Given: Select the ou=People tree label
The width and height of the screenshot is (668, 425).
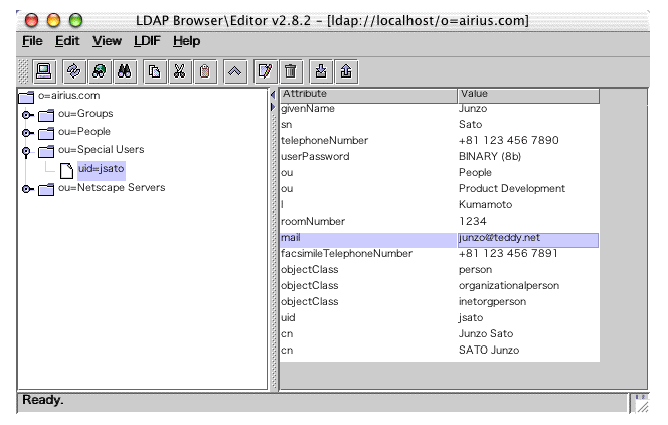Looking at the screenshot, I should (x=84, y=132).
